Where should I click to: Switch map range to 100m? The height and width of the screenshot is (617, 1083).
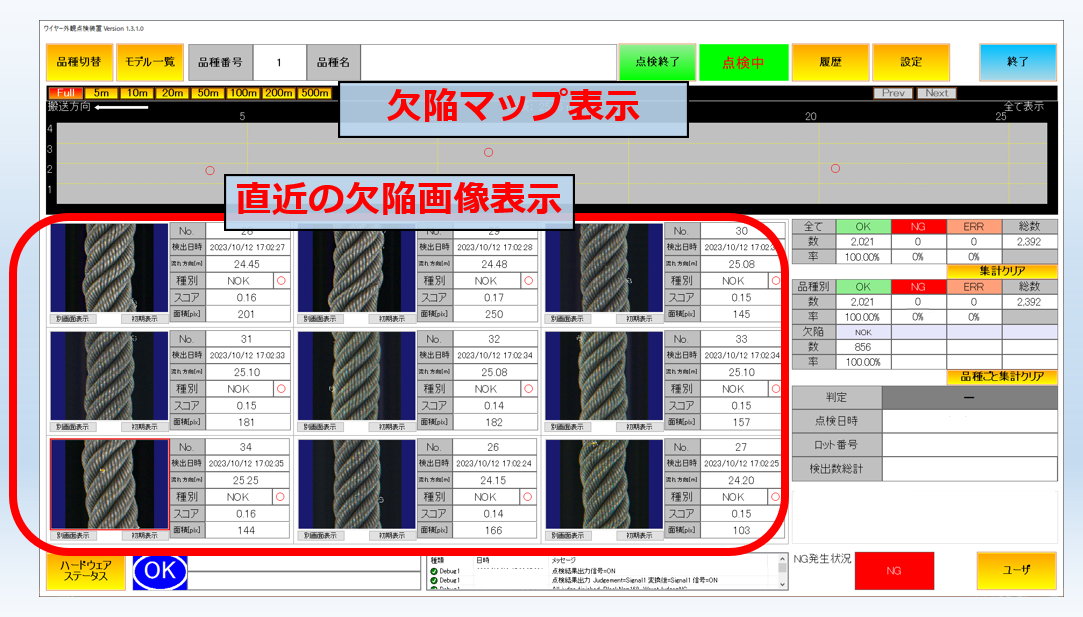click(244, 93)
